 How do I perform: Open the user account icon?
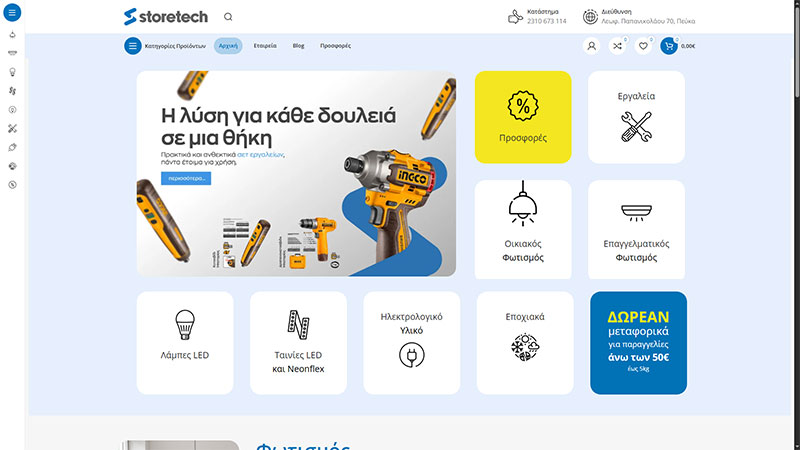click(591, 46)
